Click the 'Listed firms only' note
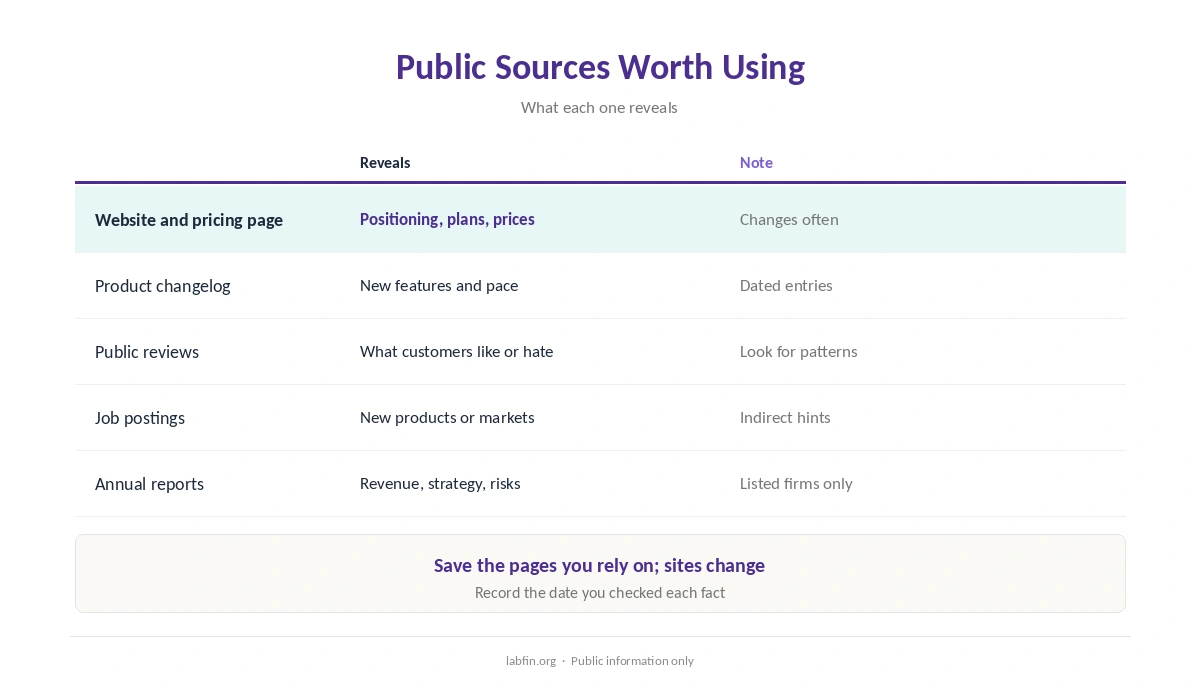1200x688 pixels. pos(796,483)
